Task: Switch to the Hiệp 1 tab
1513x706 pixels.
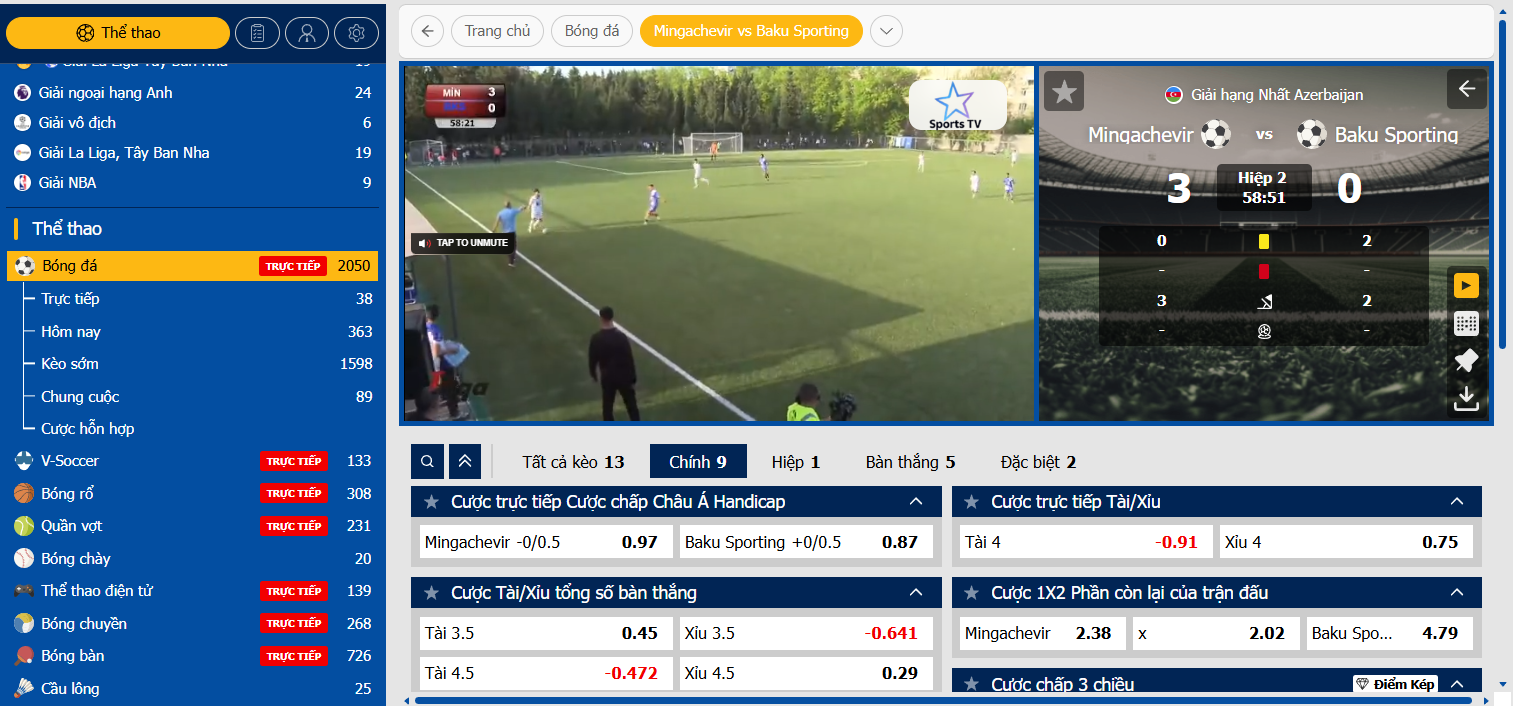Action: click(796, 462)
